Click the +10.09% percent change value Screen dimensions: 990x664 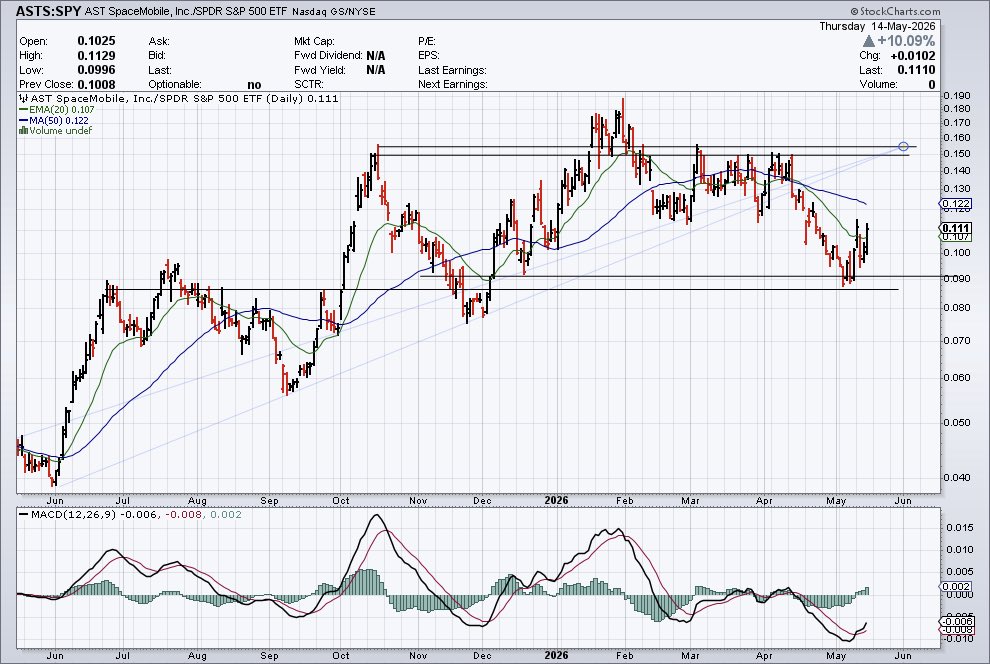(906, 41)
